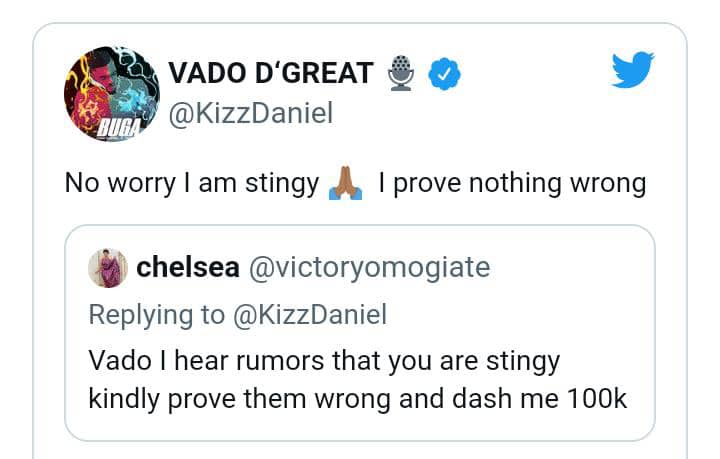Open chelsea's small profile avatar
Image resolution: width=720 pixels, height=459 pixels.
pyautogui.click(x=108, y=268)
